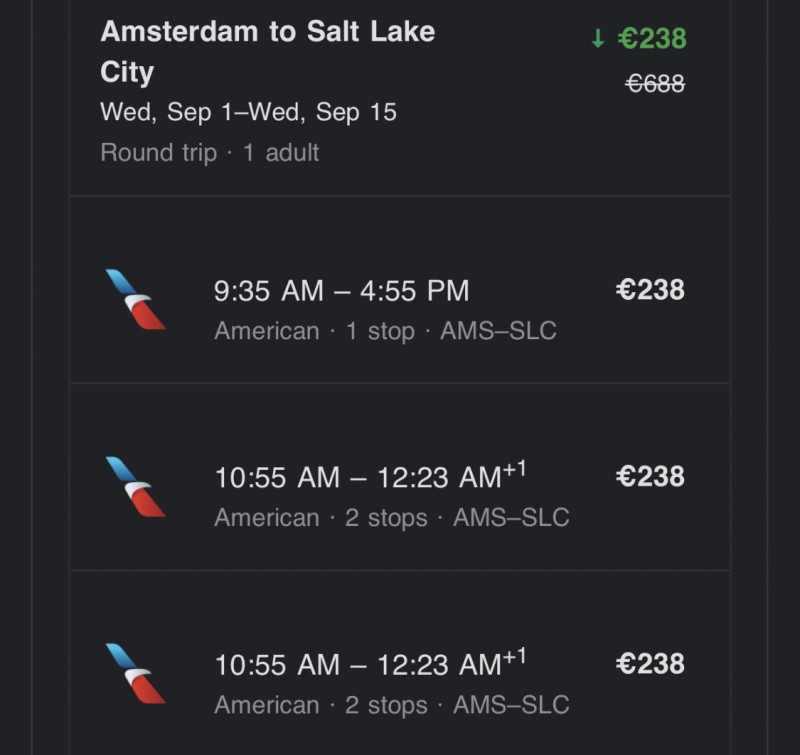Click the green price-drop arrow icon
The width and height of the screenshot is (800, 755).
pyautogui.click(x=598, y=38)
